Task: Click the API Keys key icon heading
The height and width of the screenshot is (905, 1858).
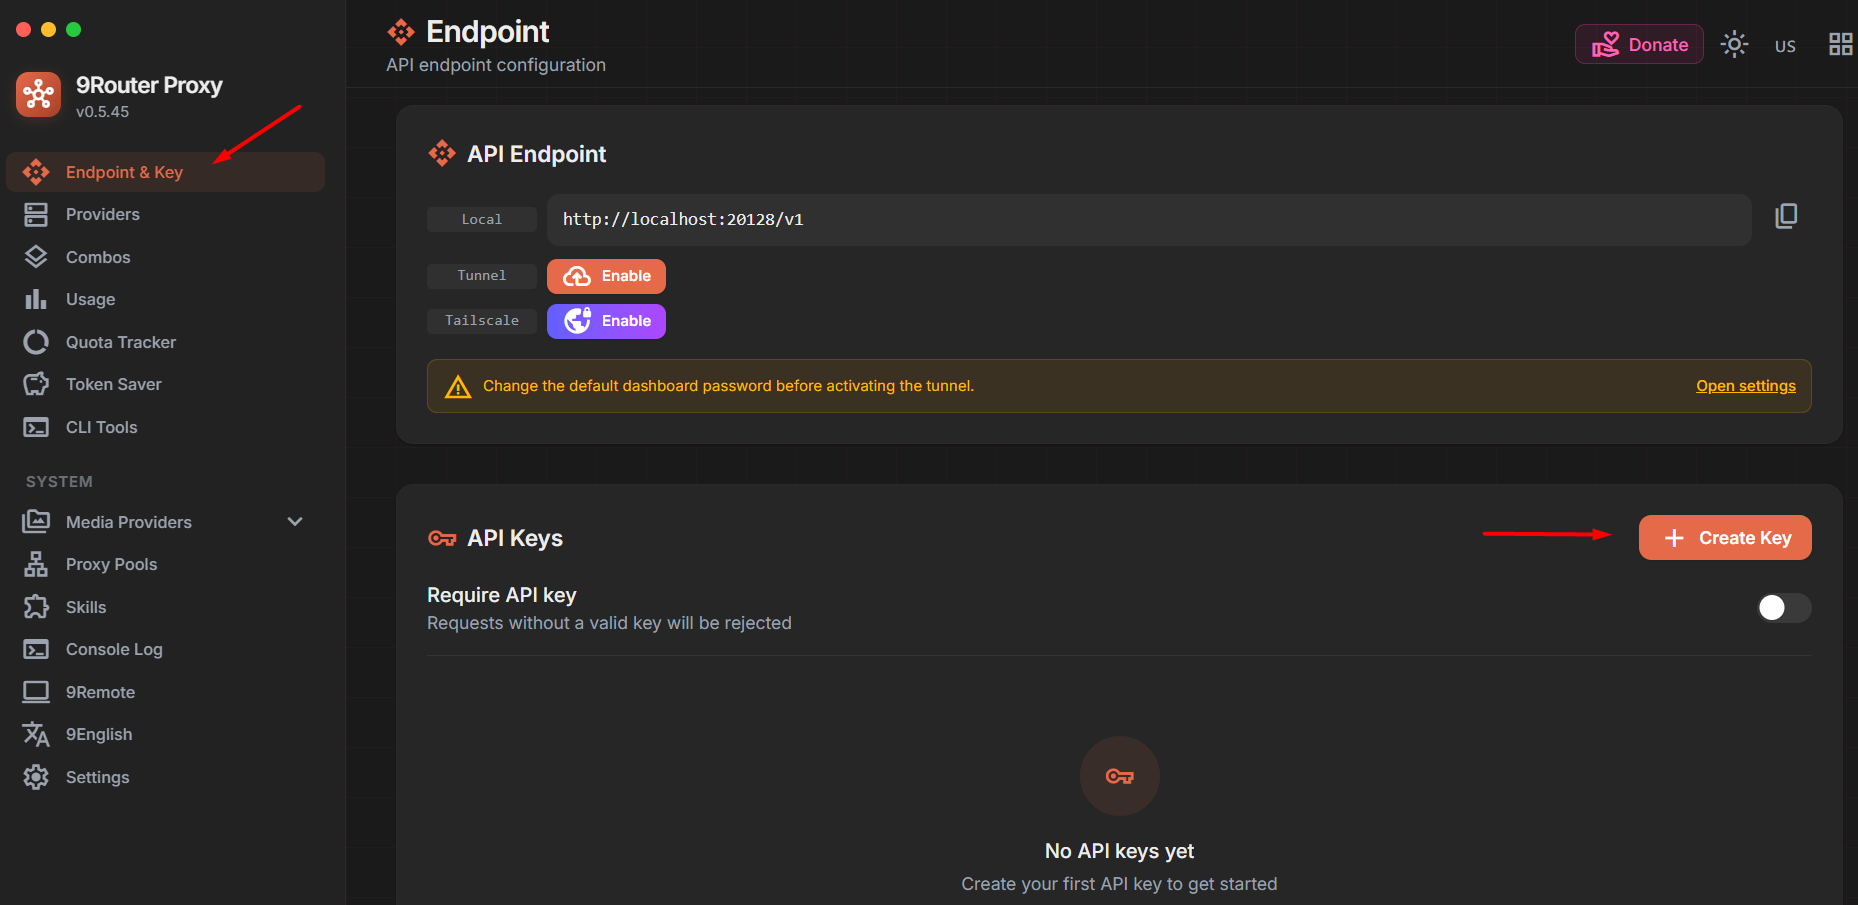Action: (x=442, y=538)
